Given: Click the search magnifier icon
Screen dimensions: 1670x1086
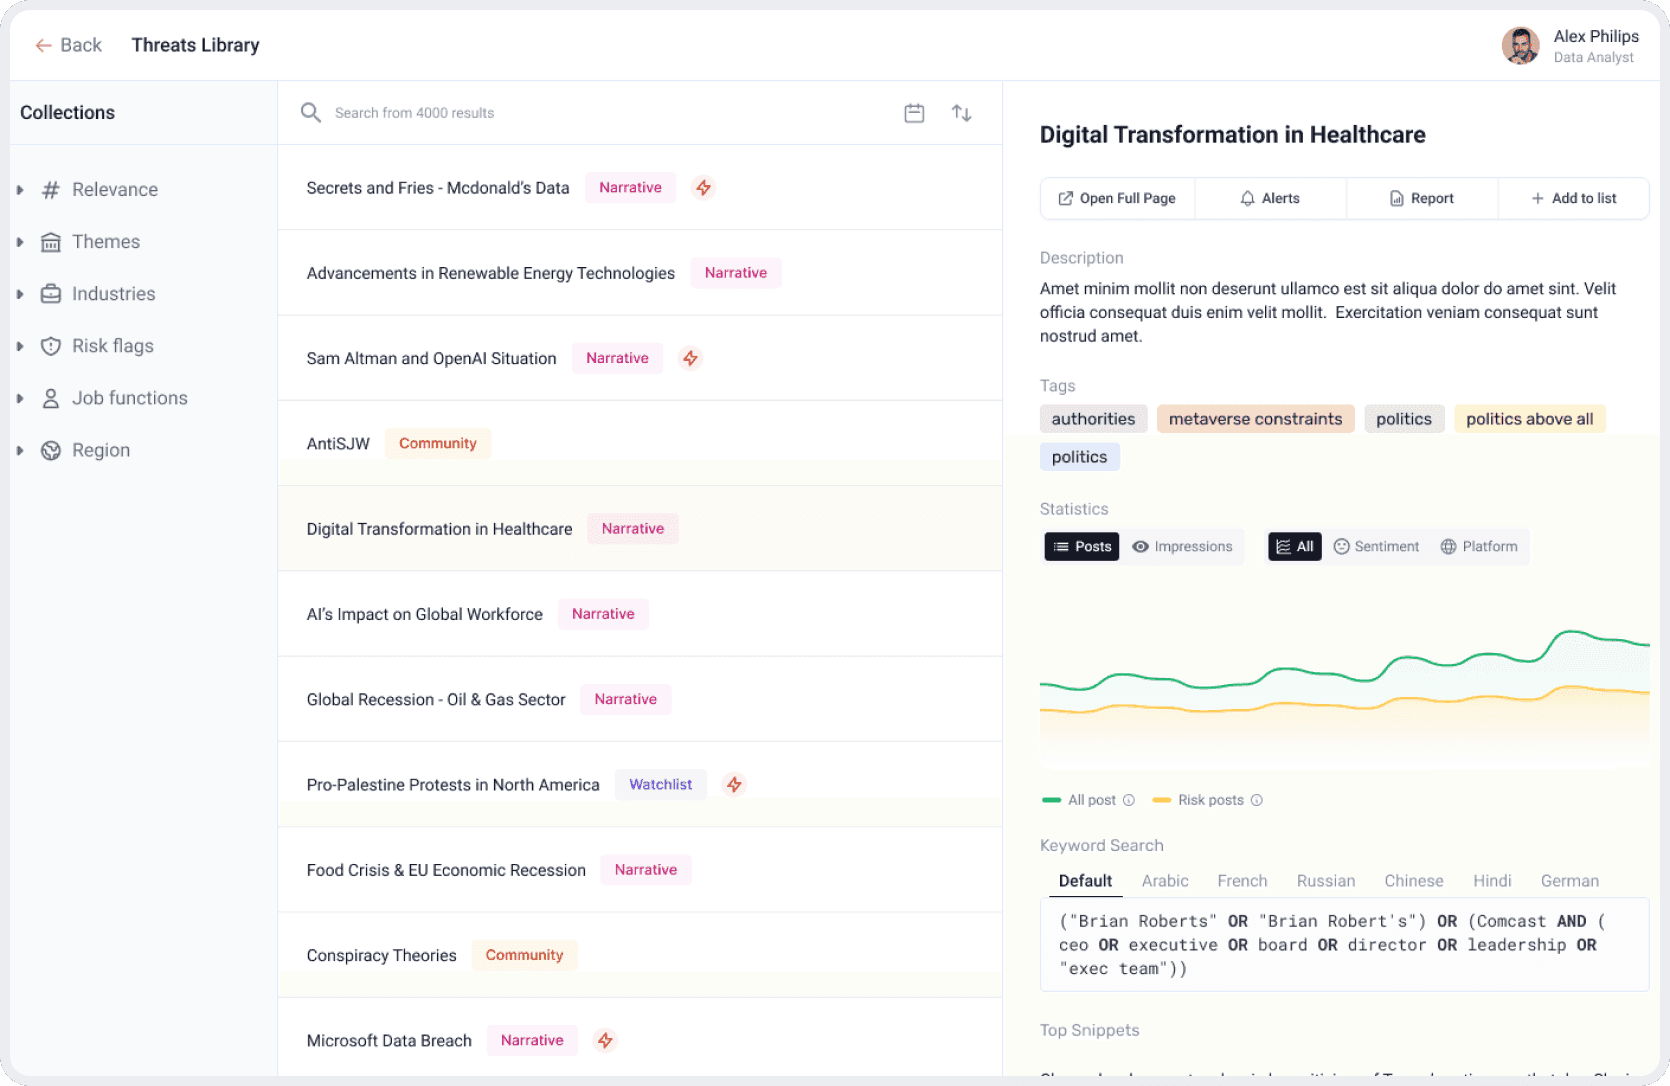Looking at the screenshot, I should [x=310, y=112].
